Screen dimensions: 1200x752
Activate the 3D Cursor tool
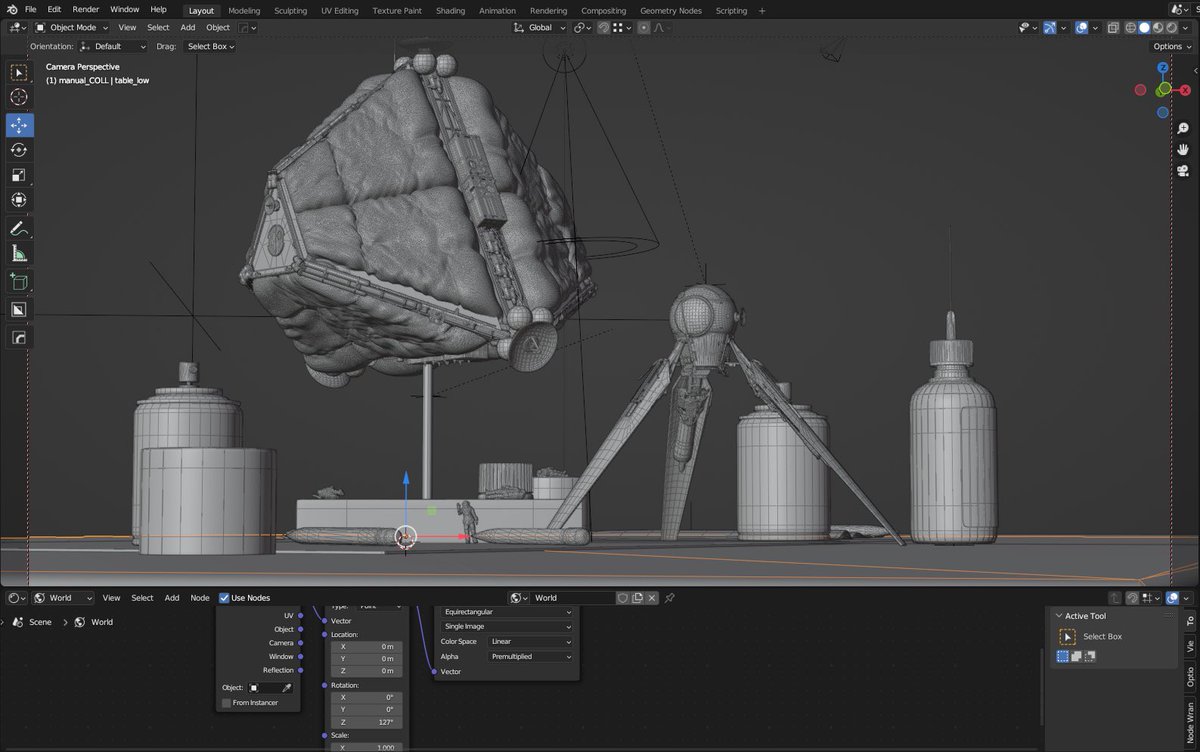pos(19,97)
